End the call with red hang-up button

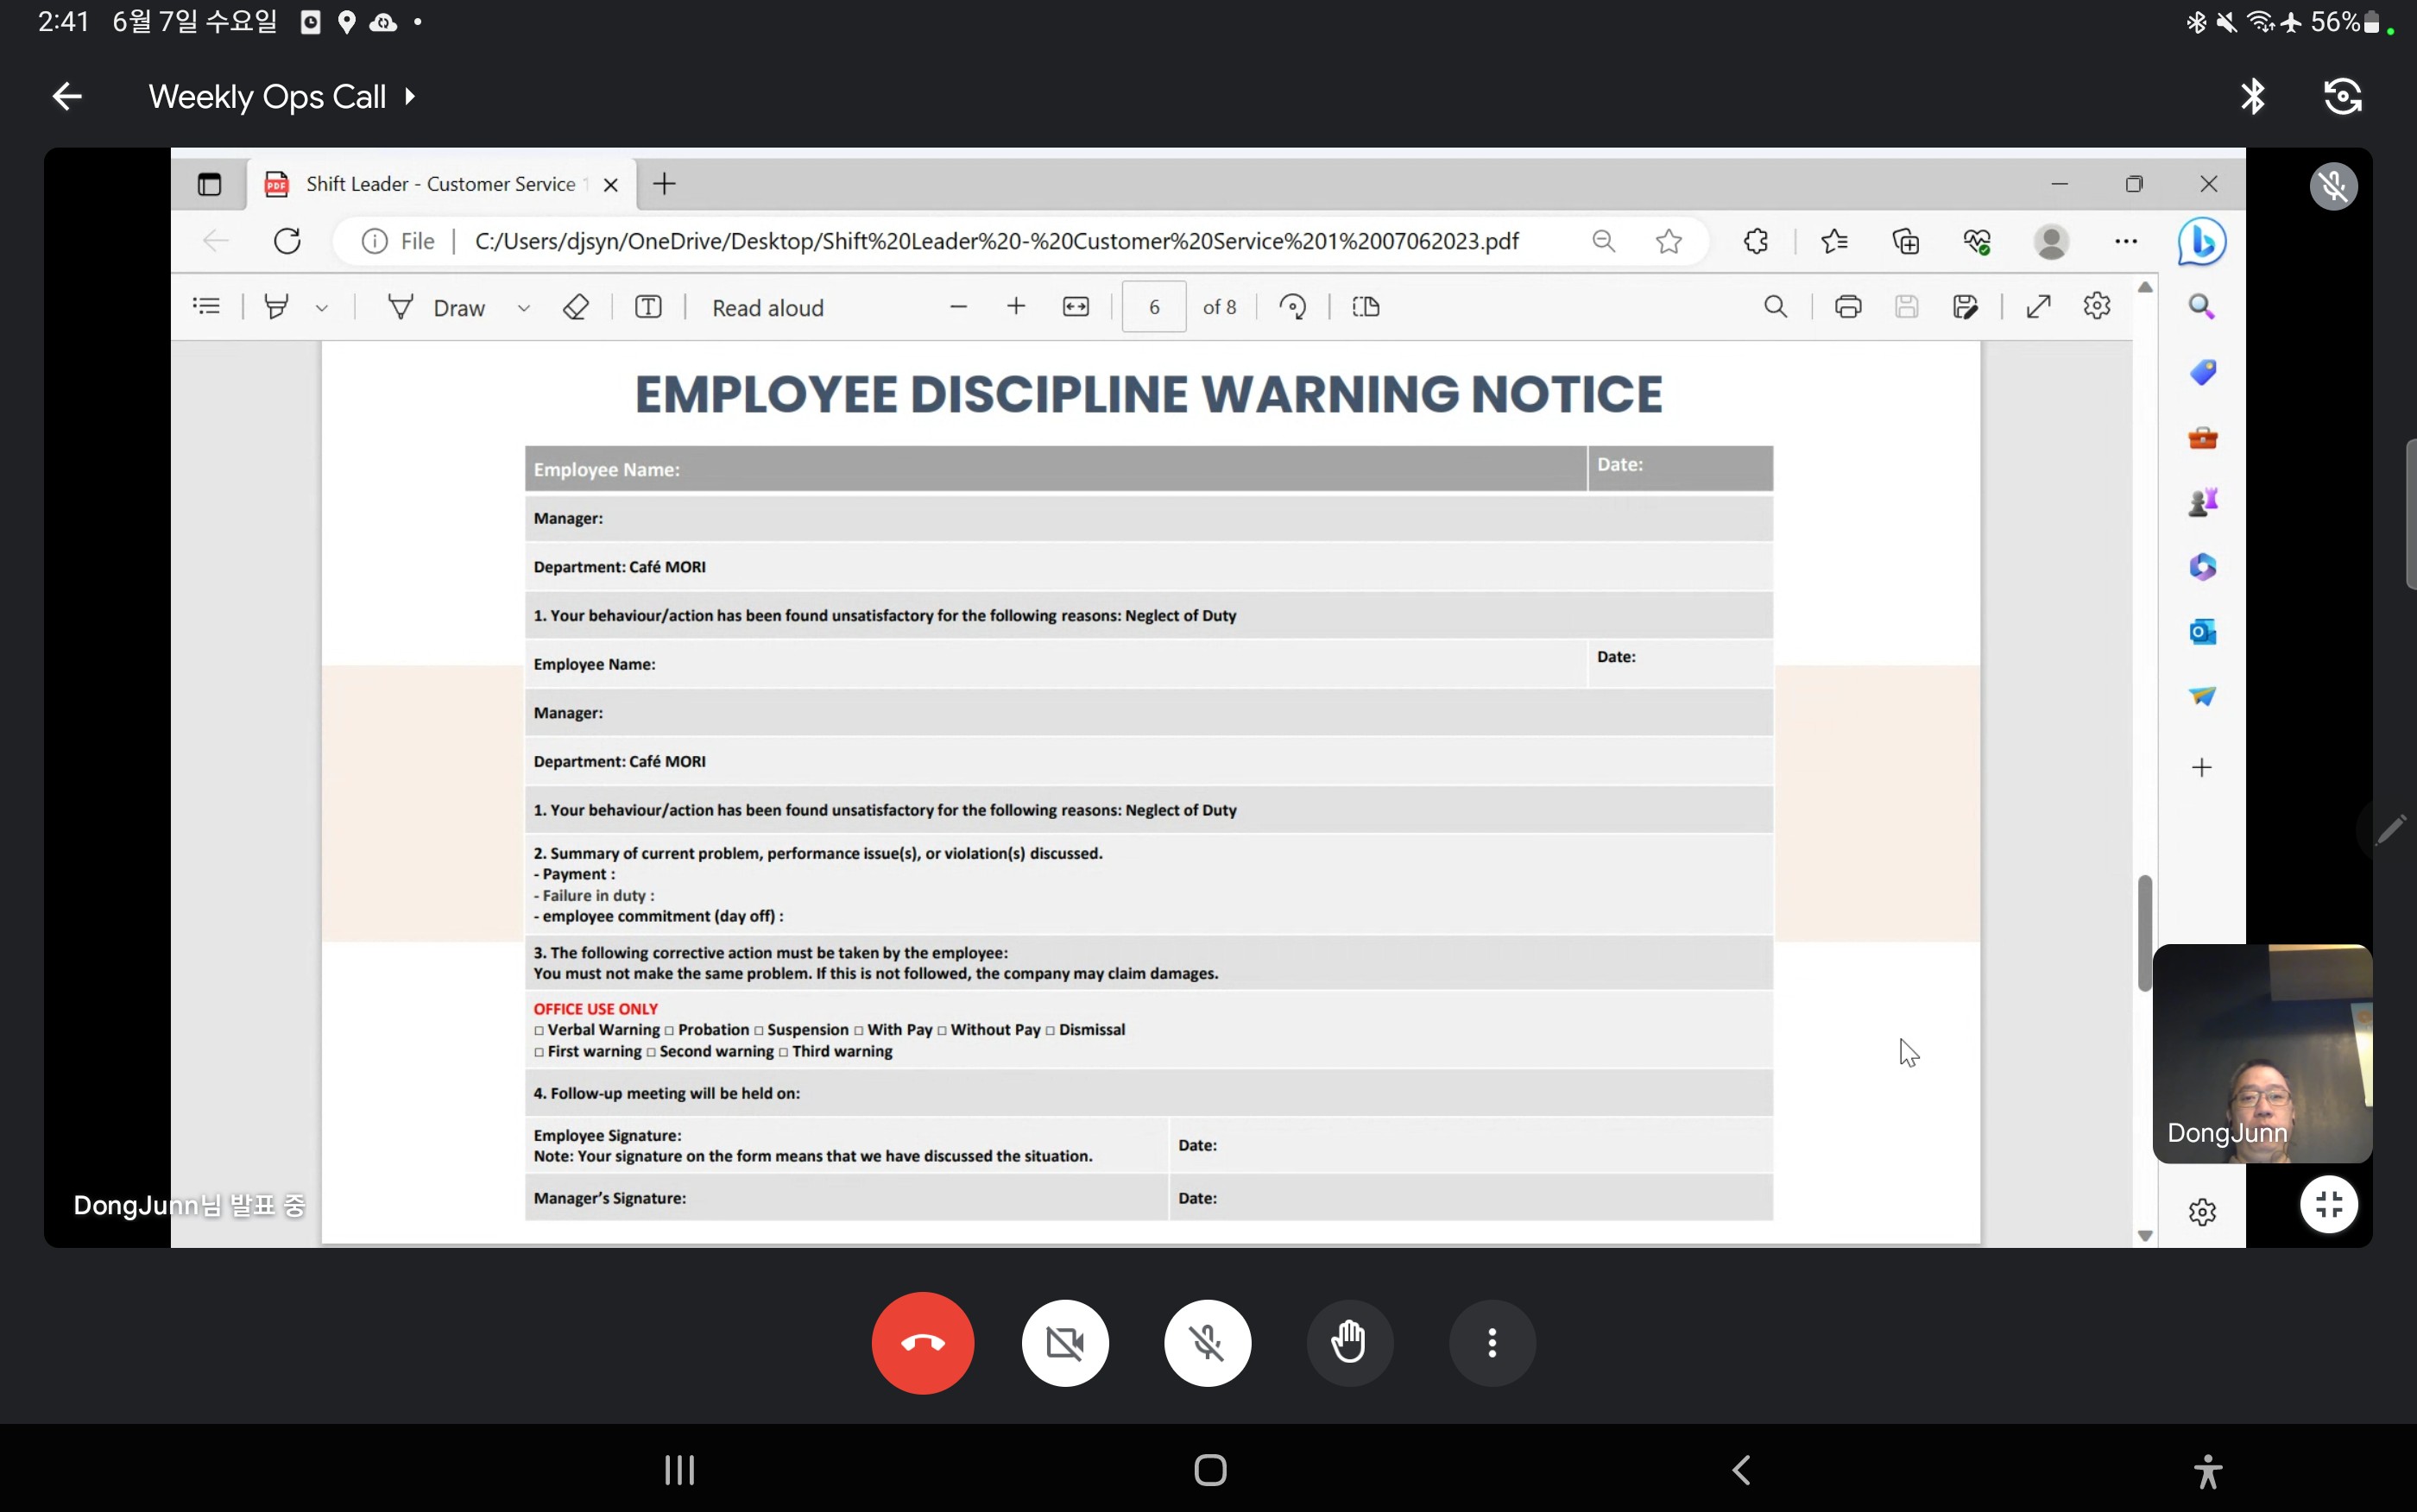click(922, 1342)
